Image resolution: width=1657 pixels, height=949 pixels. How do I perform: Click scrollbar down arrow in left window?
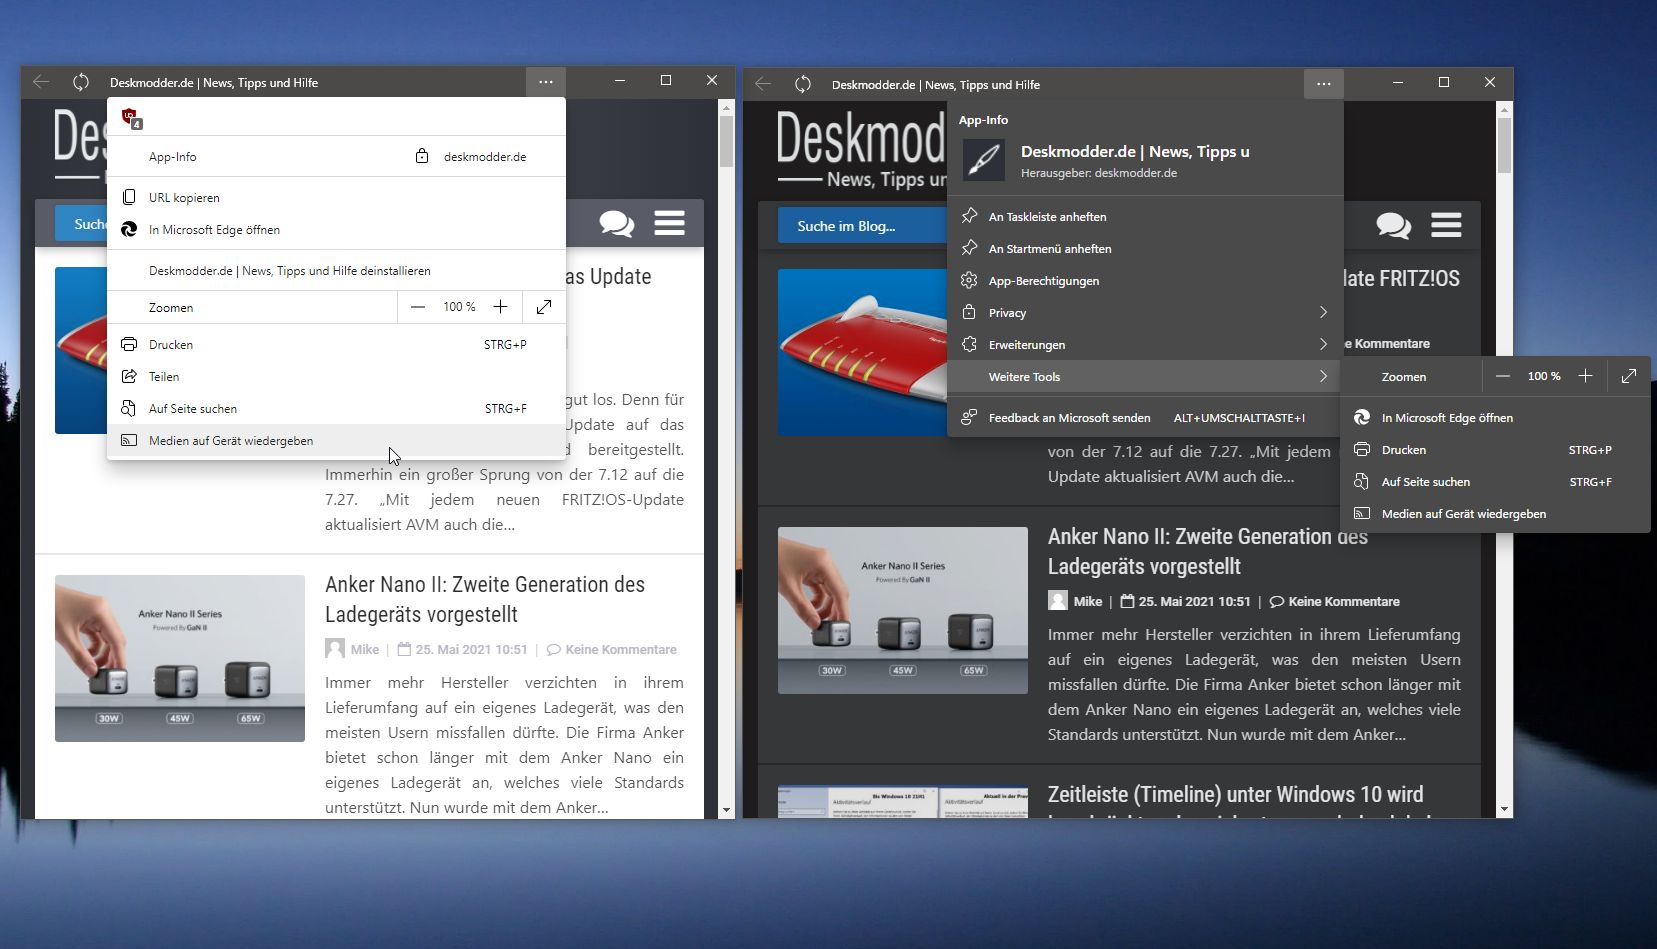click(726, 809)
